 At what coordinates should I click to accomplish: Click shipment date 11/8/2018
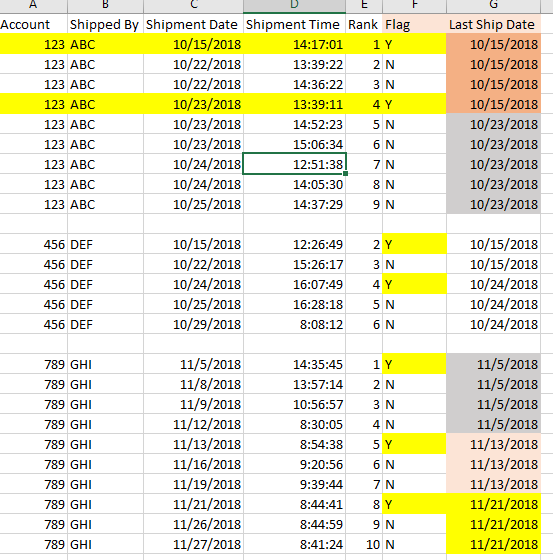pyautogui.click(x=193, y=384)
